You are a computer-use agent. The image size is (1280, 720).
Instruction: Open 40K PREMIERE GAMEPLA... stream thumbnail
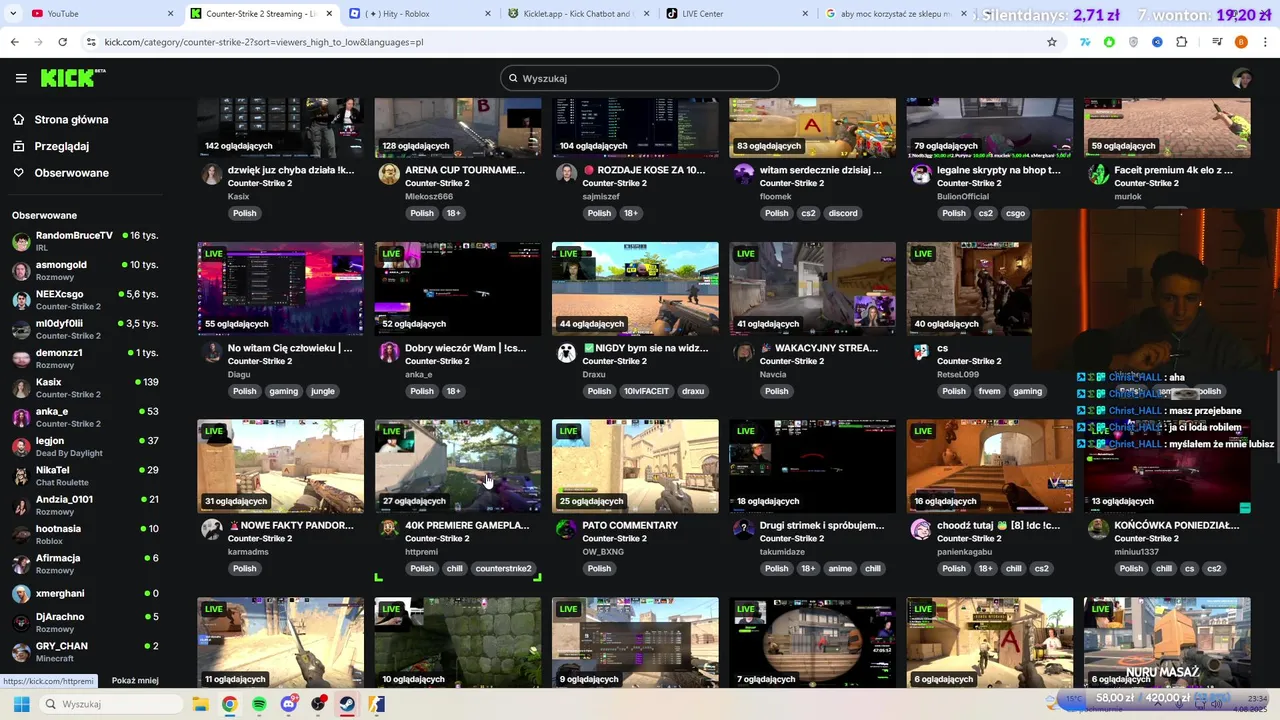458,466
